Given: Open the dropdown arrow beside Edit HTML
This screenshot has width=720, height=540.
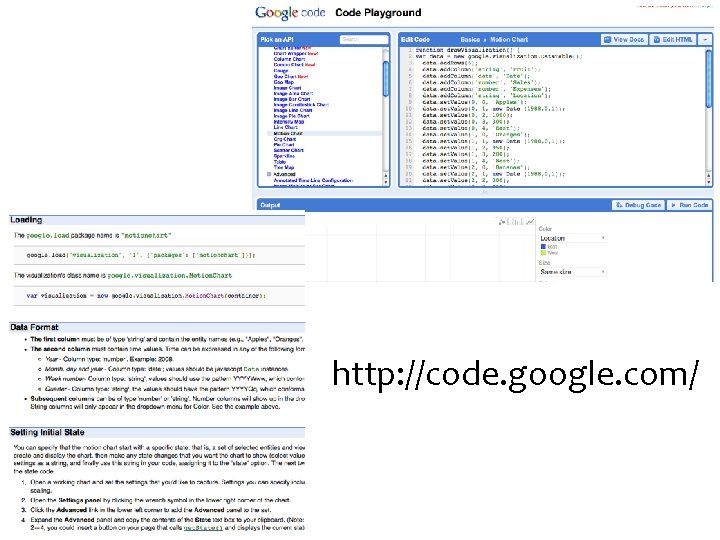Looking at the screenshot, I should coord(705,39).
